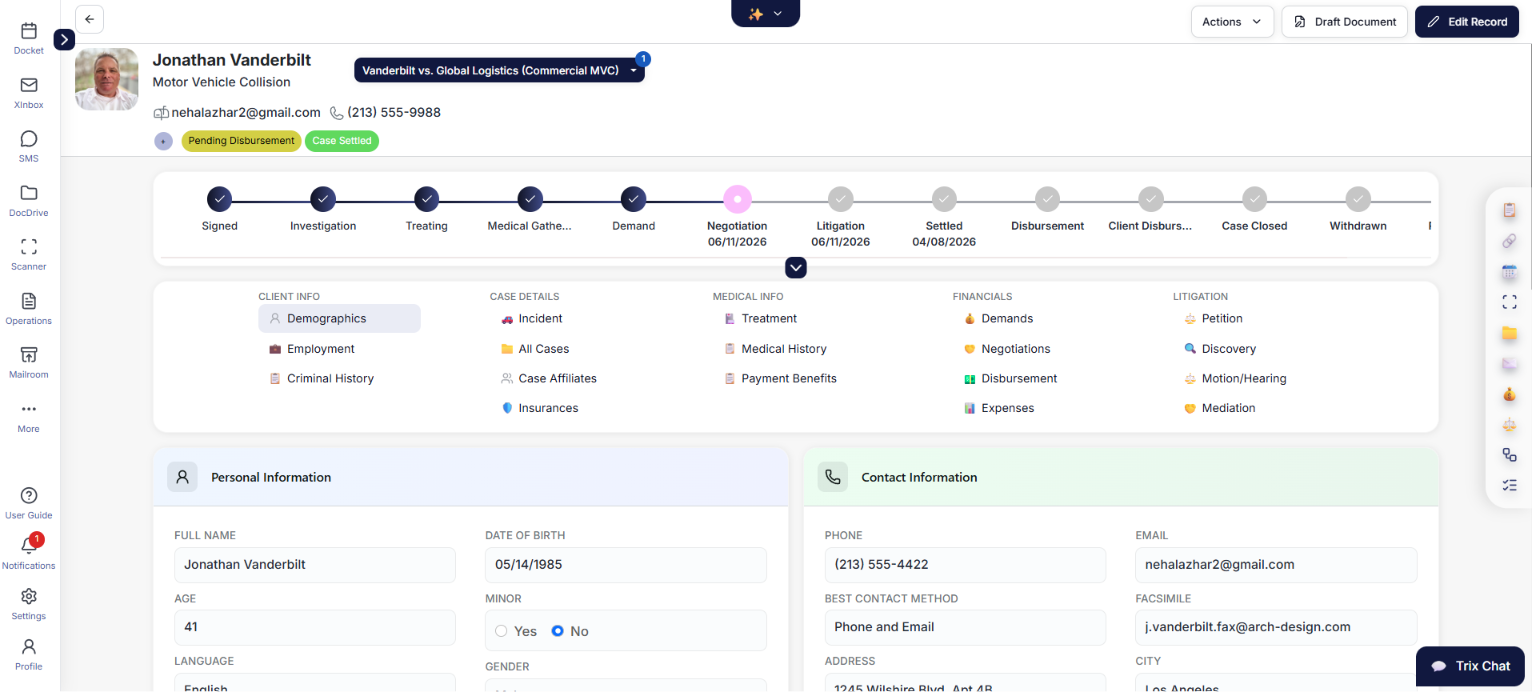
Task: Click clipboard icon in right quick panel
Action: [1509, 211]
